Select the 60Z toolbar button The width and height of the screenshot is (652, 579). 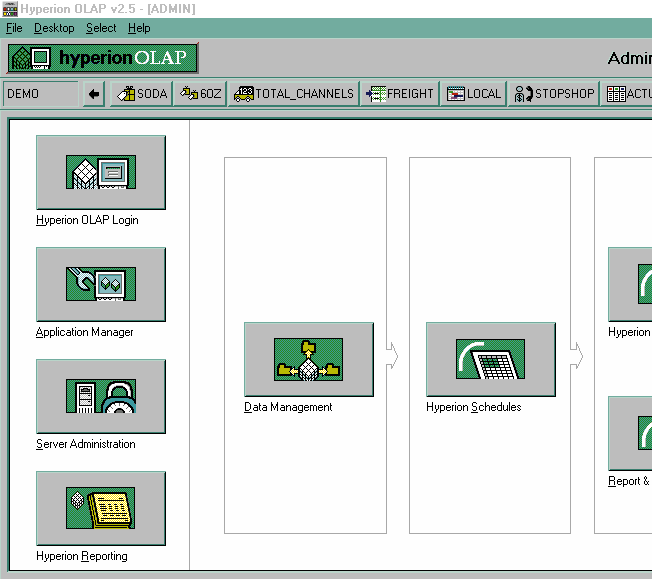(200, 94)
